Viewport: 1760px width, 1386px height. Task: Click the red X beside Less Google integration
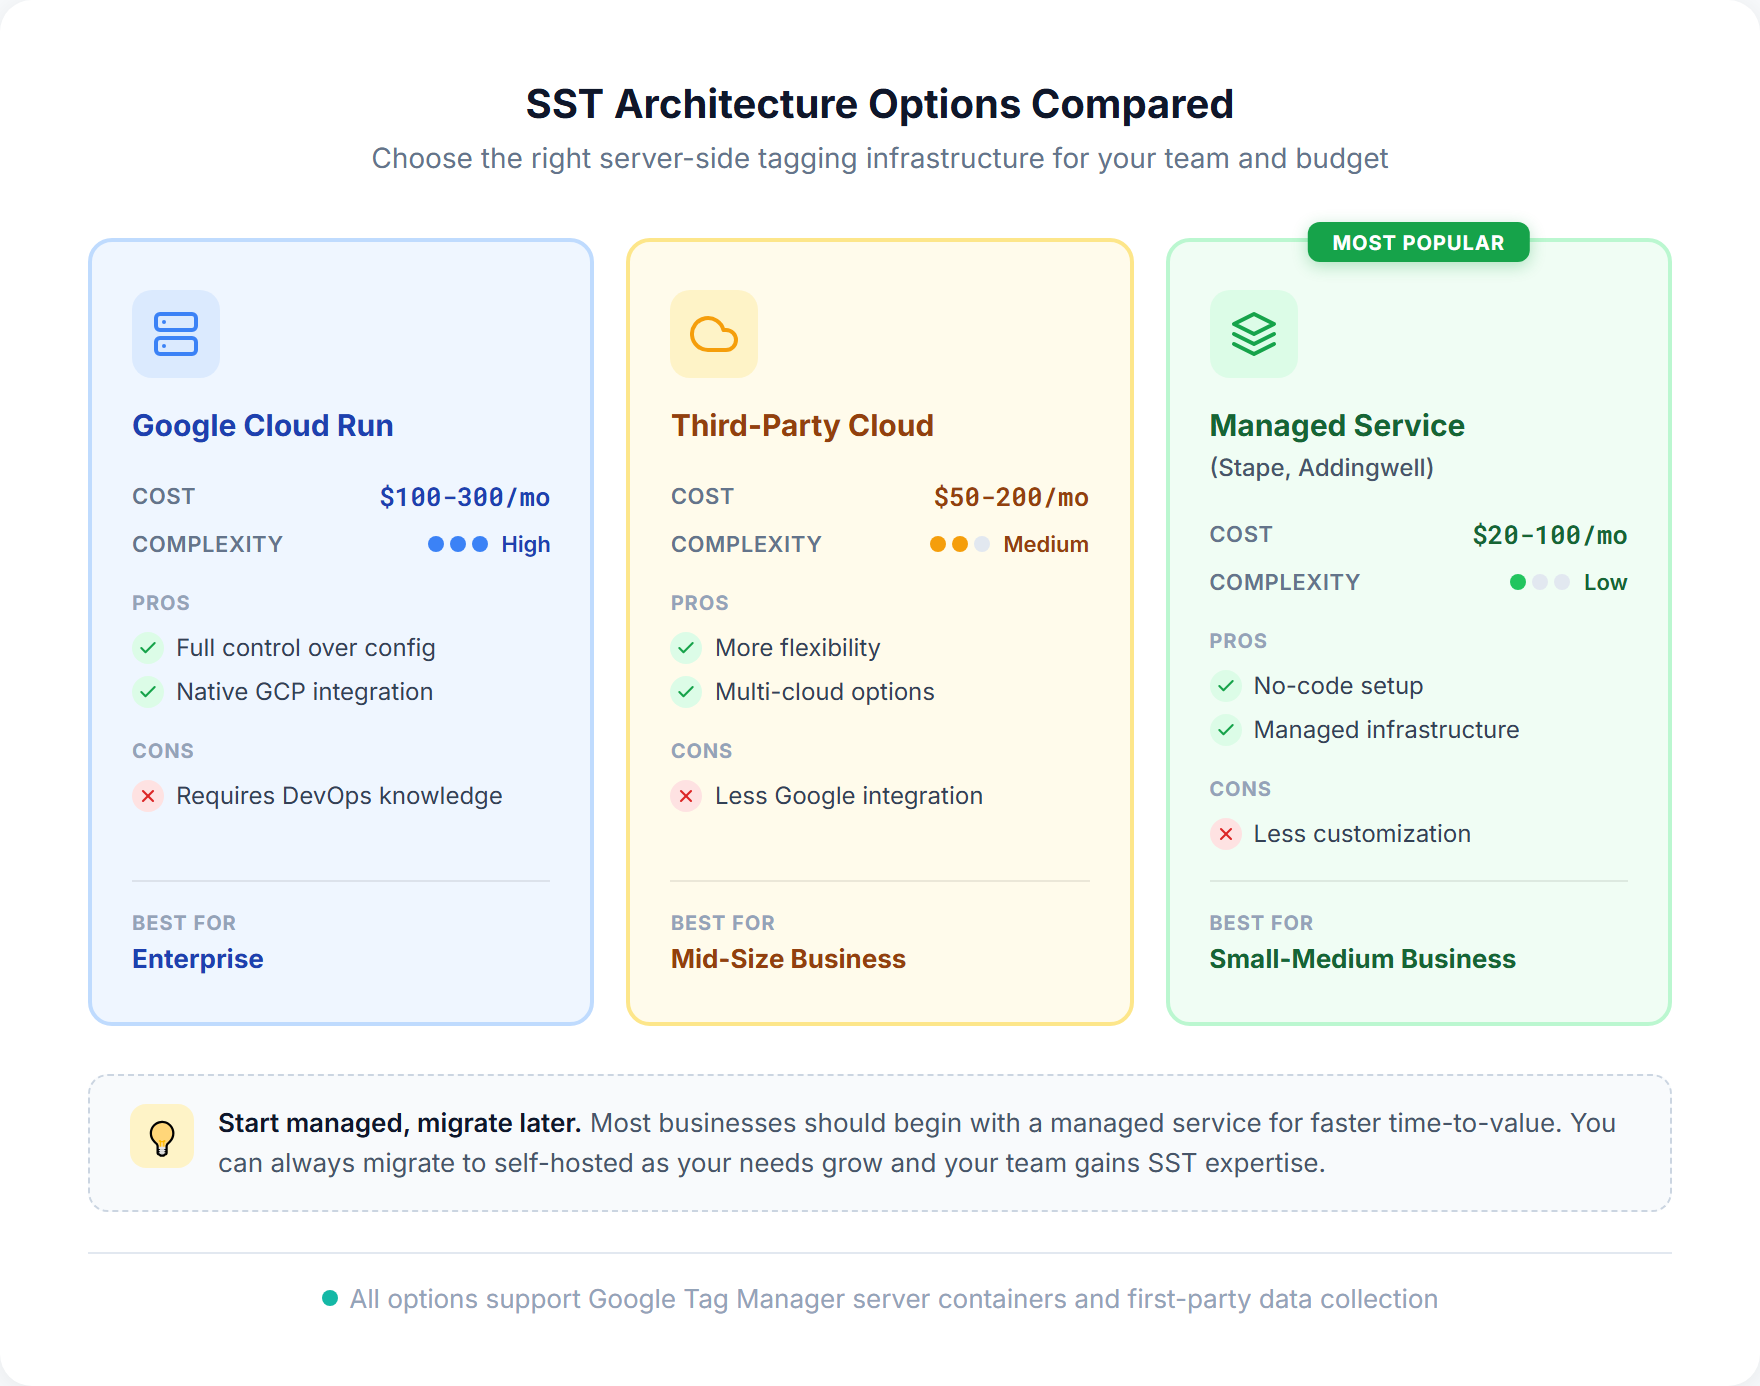(x=685, y=797)
